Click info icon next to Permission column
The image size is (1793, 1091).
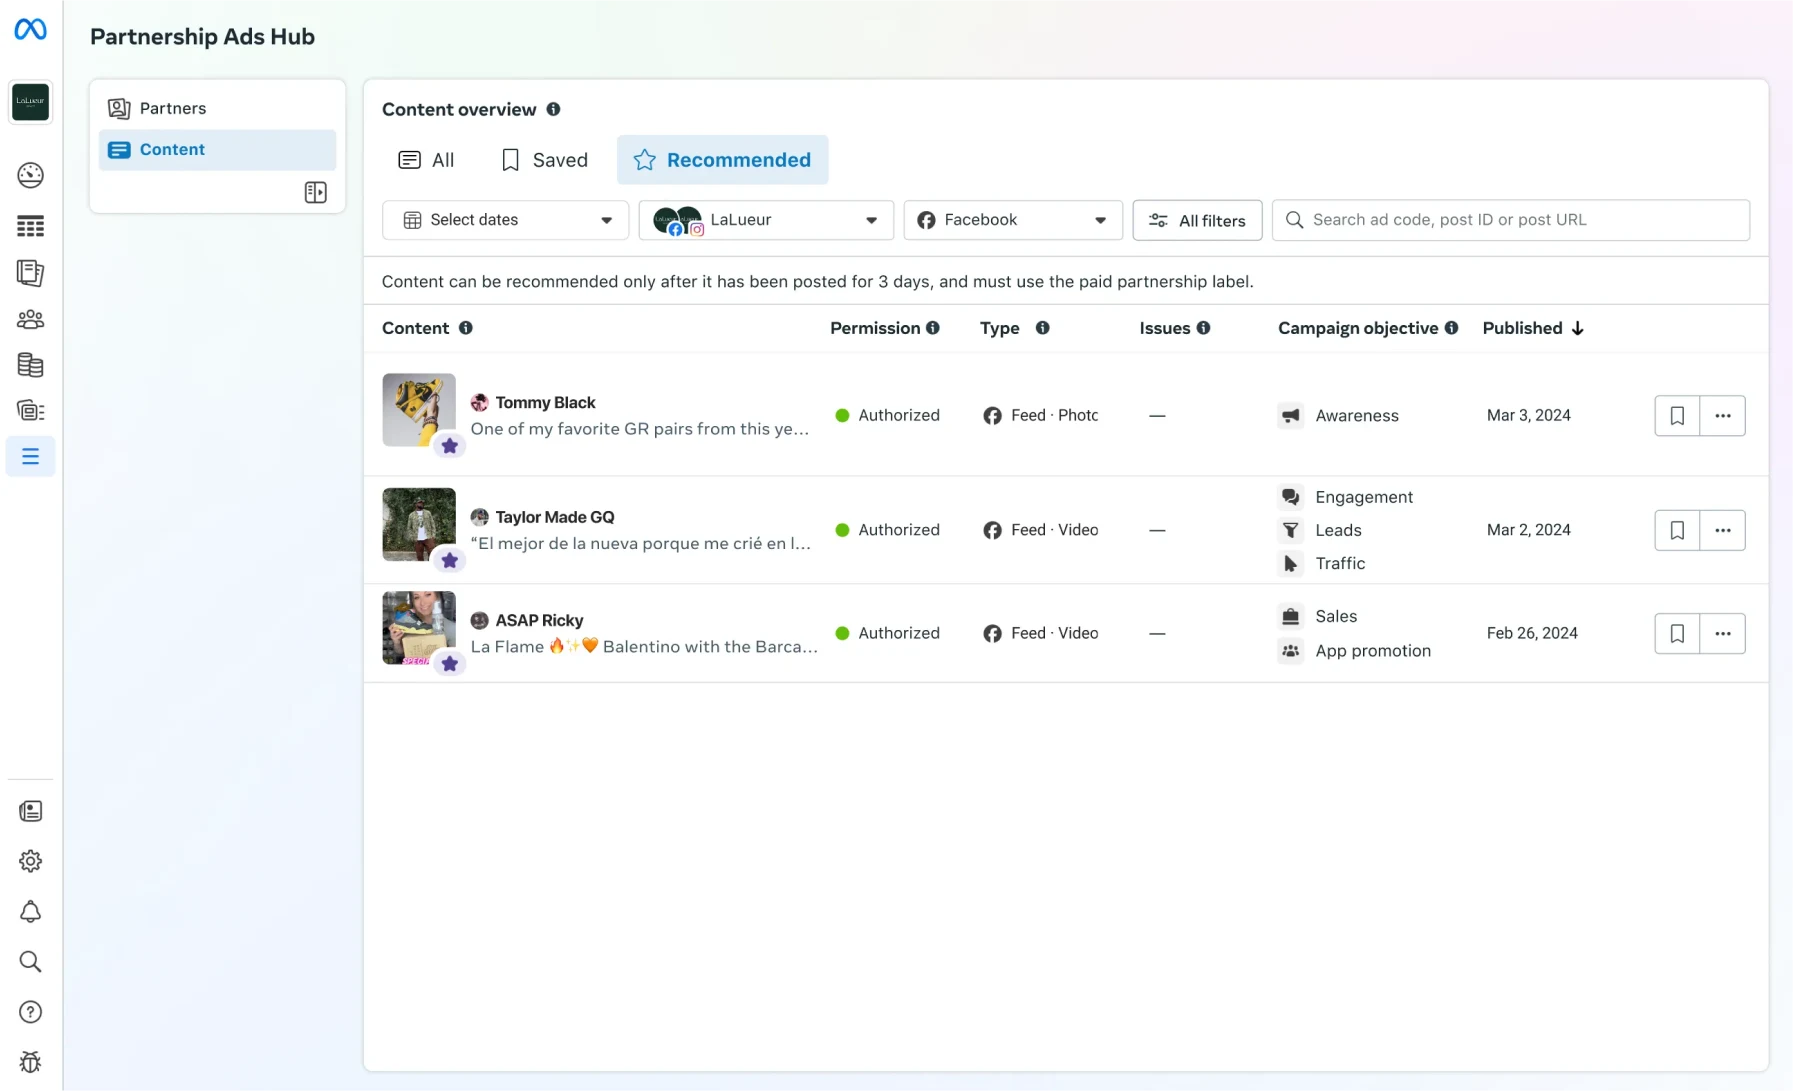932,328
